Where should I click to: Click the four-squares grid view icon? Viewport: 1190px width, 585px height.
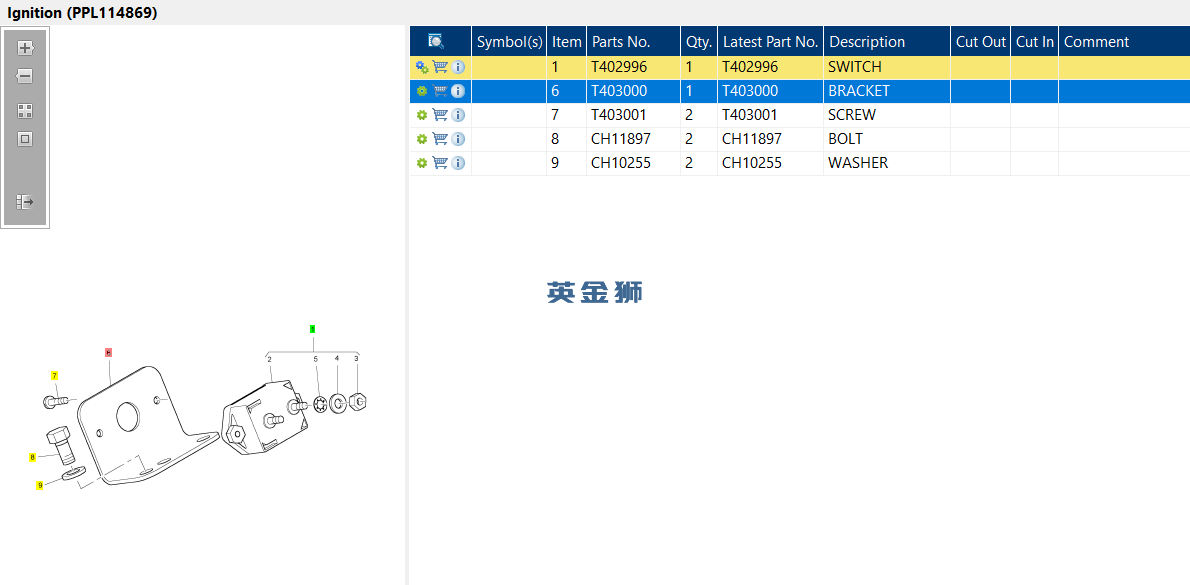(25, 111)
